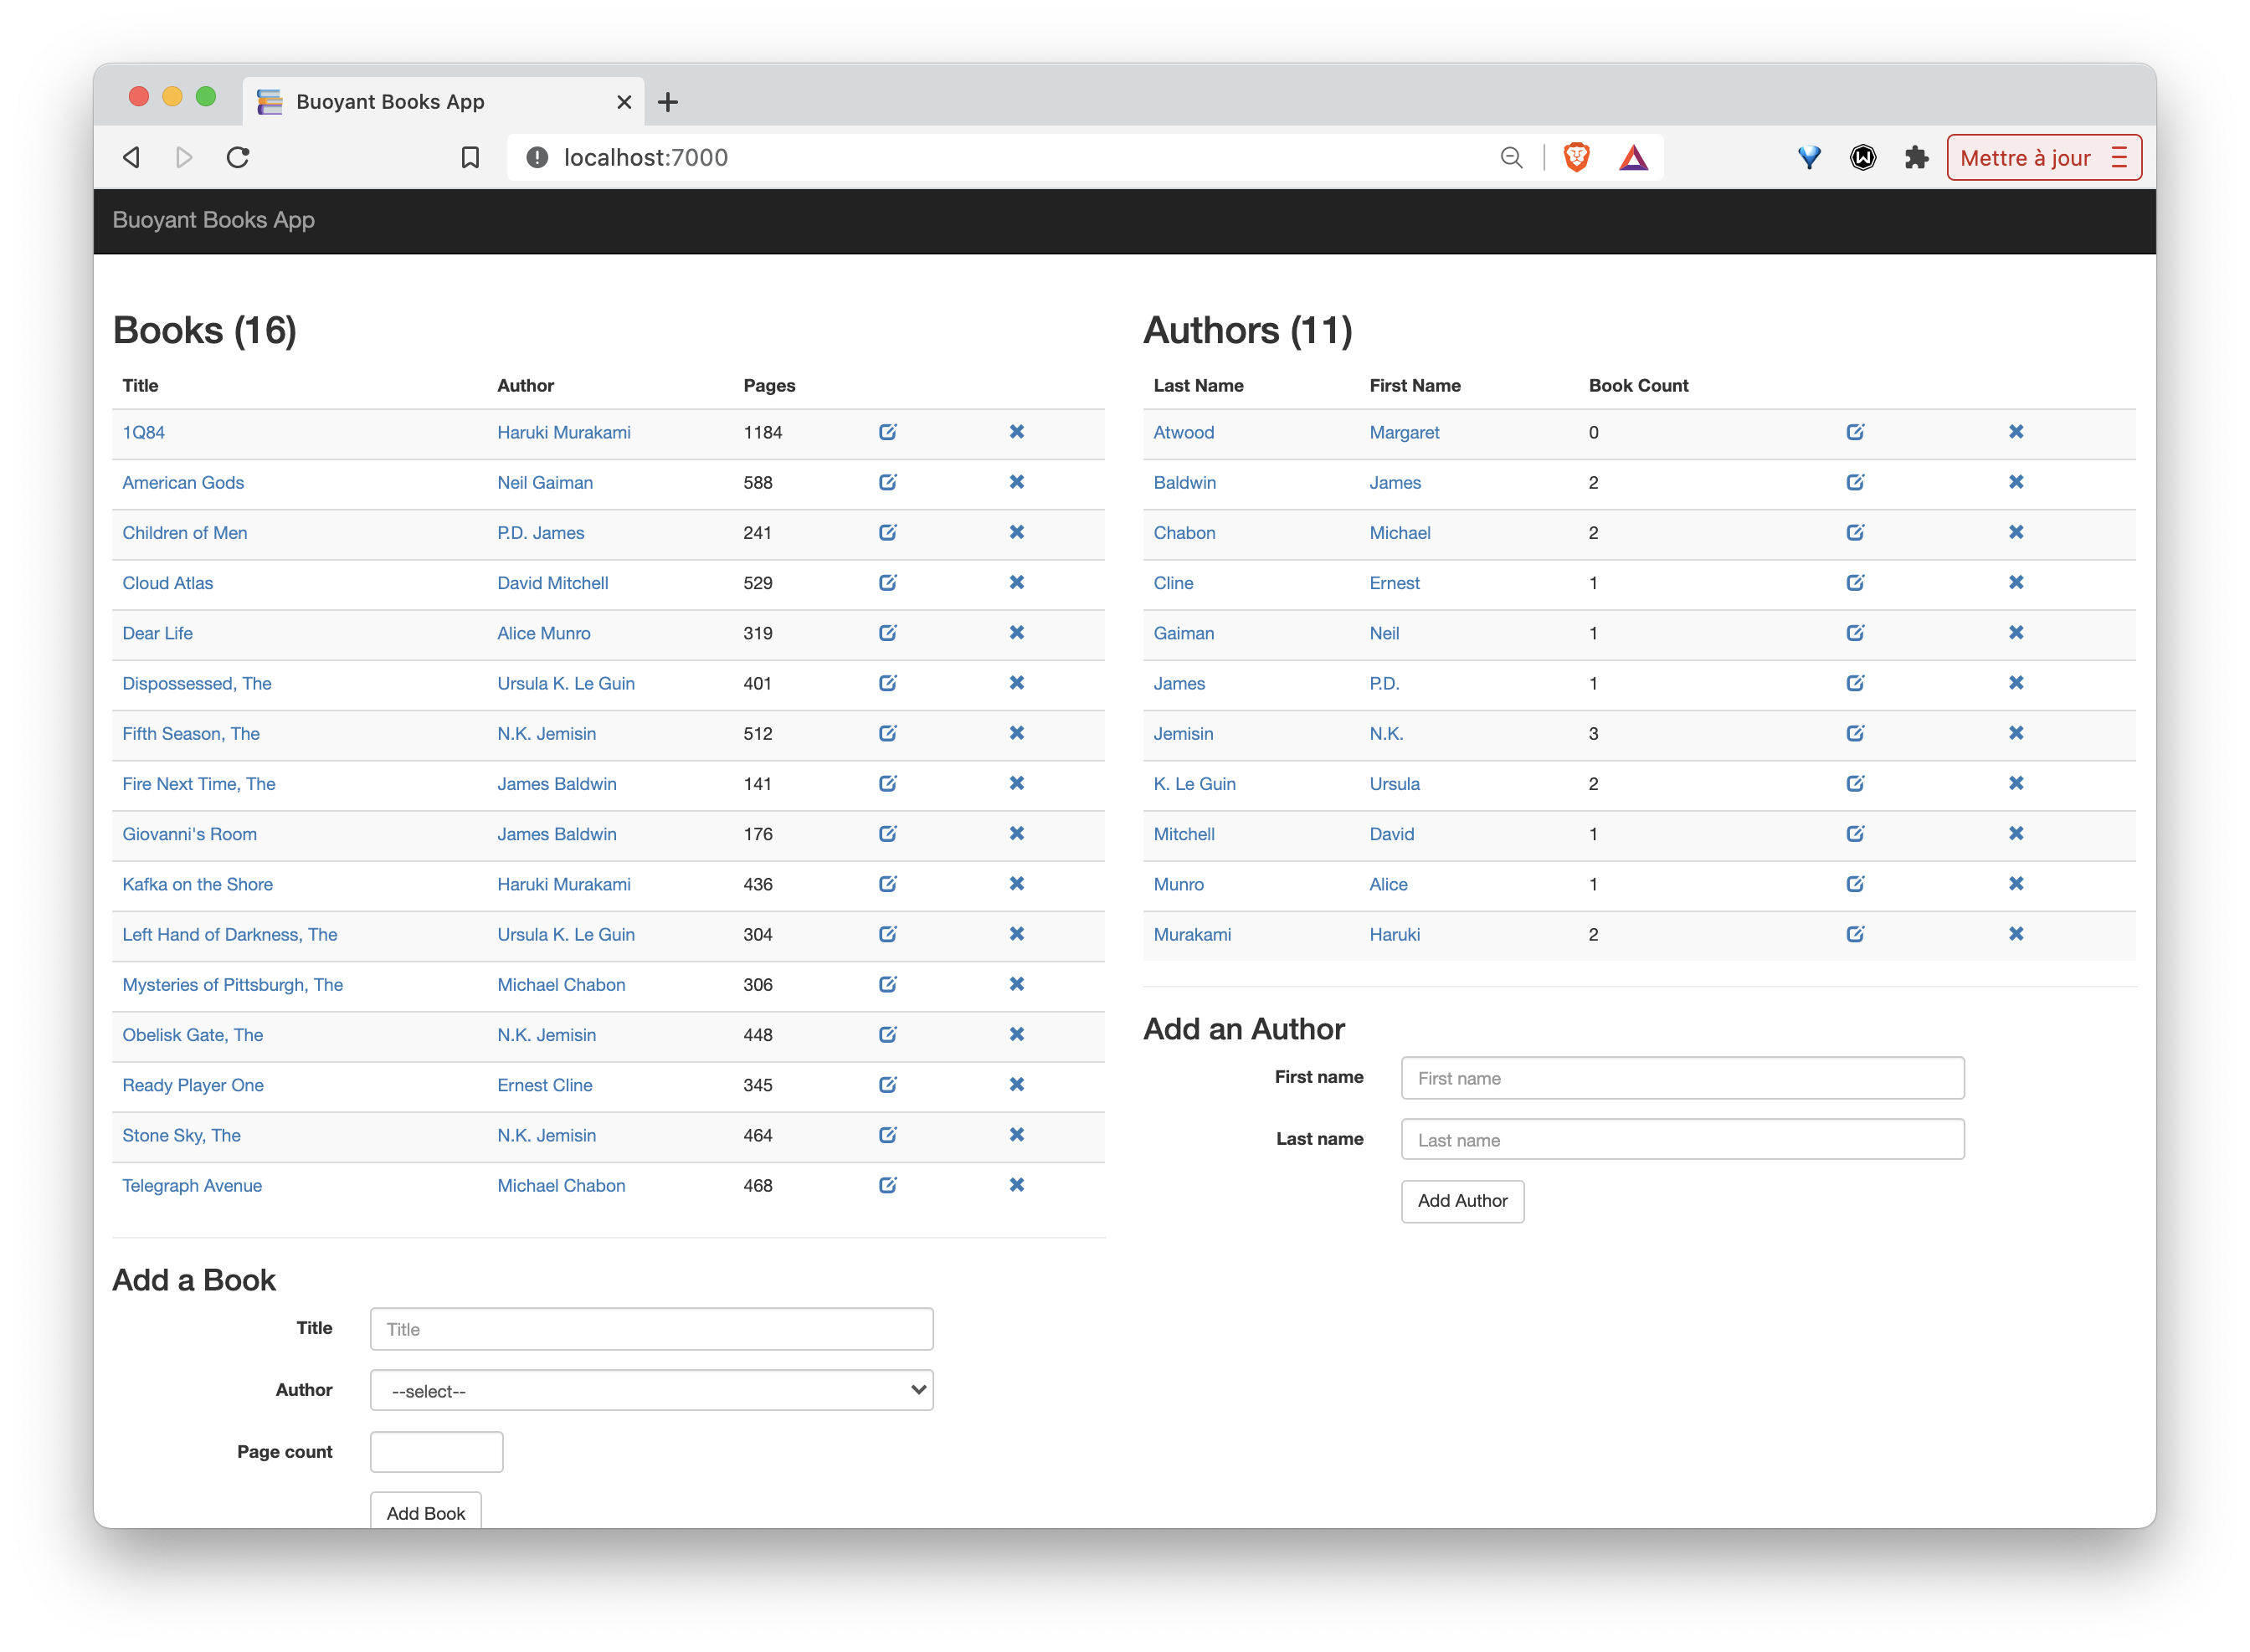Delete the Fifth Season, The book
This screenshot has width=2250, height=1652.
1016,733
